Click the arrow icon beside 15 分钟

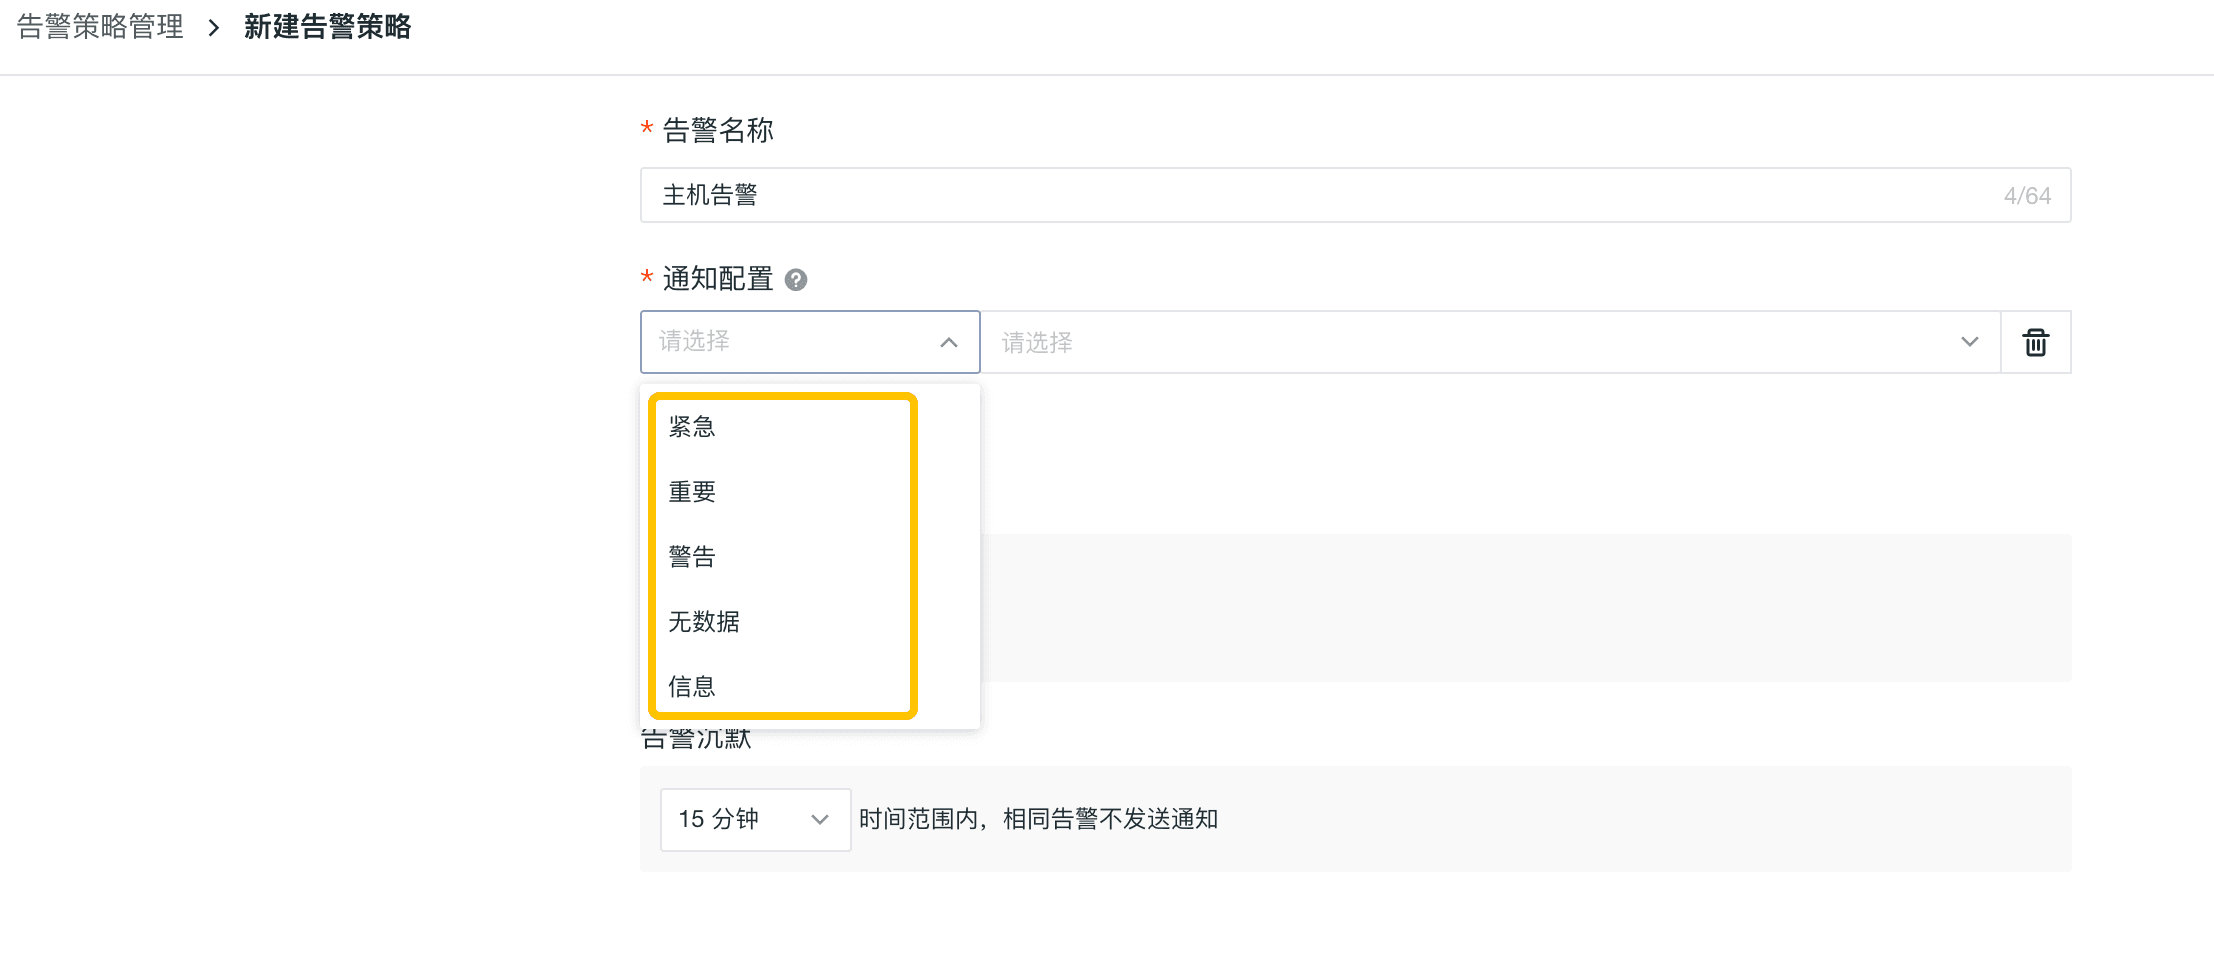[x=820, y=820]
